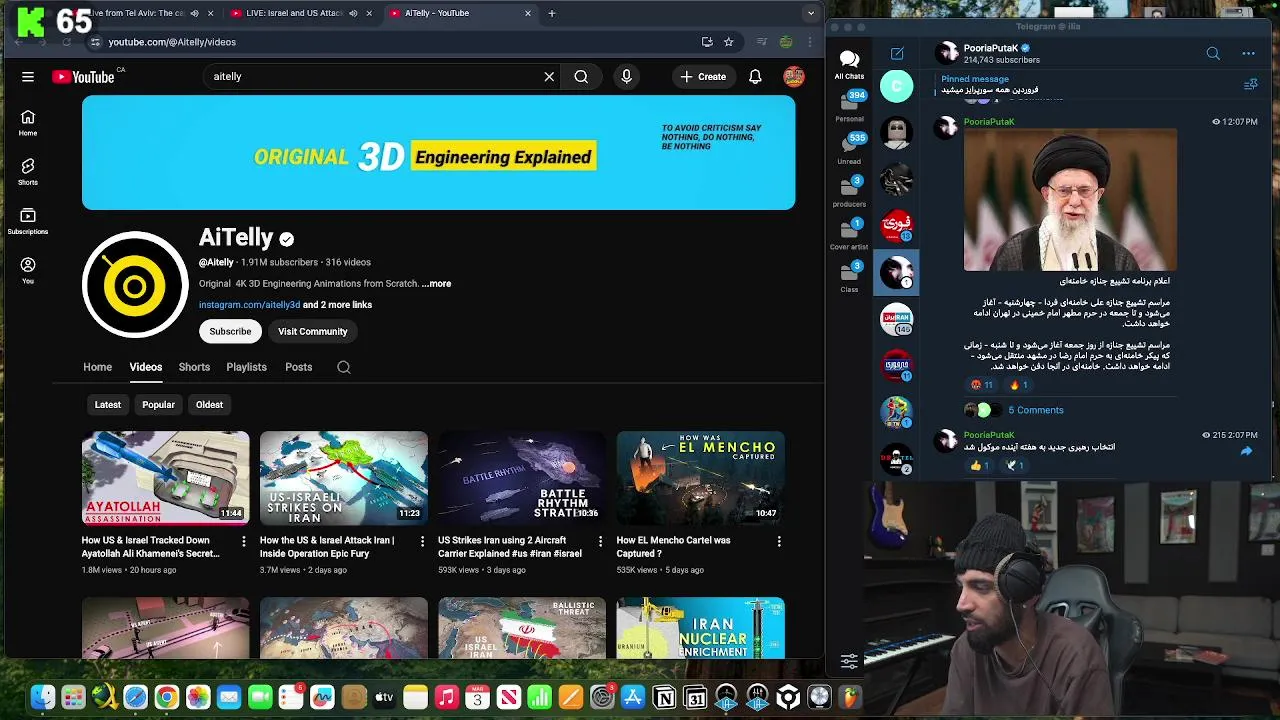Toggle the thumbs-up reaction on Telegram message
This screenshot has width=1280, height=720.
pos(980,465)
